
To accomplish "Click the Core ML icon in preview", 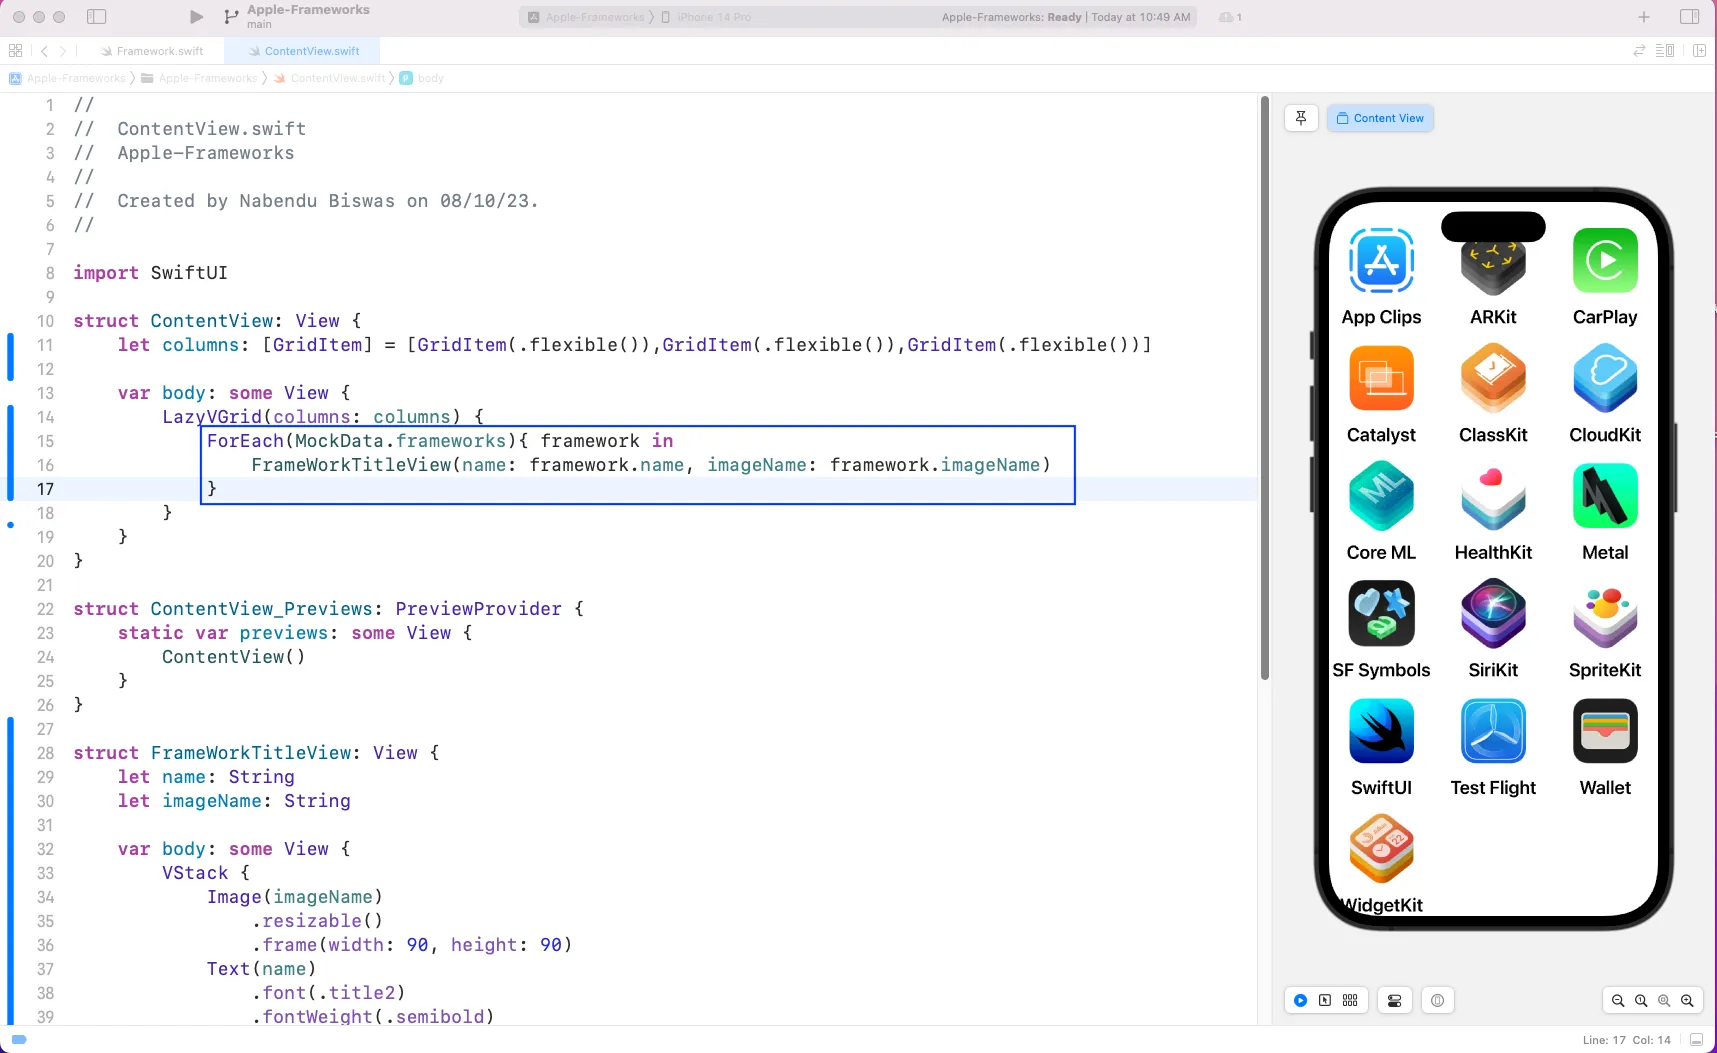I will pyautogui.click(x=1381, y=495).
